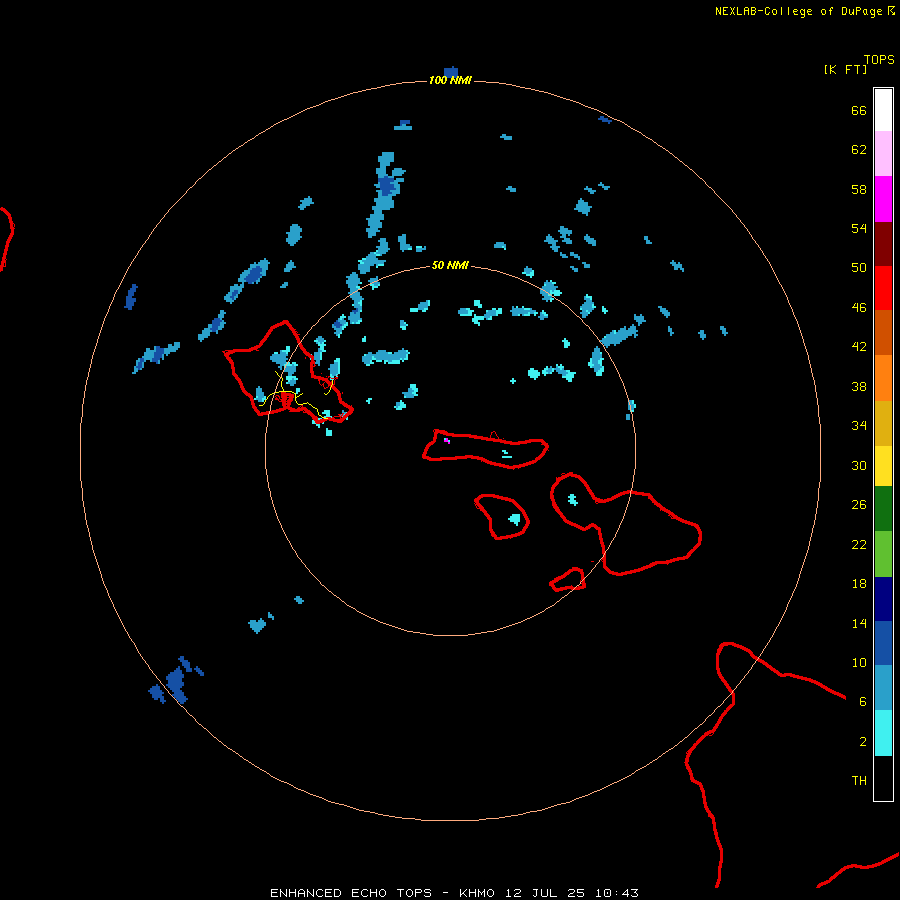Pick the light blue swatch between 6 and 10
Image resolution: width=900 pixels, height=900 pixels.
tap(883, 687)
